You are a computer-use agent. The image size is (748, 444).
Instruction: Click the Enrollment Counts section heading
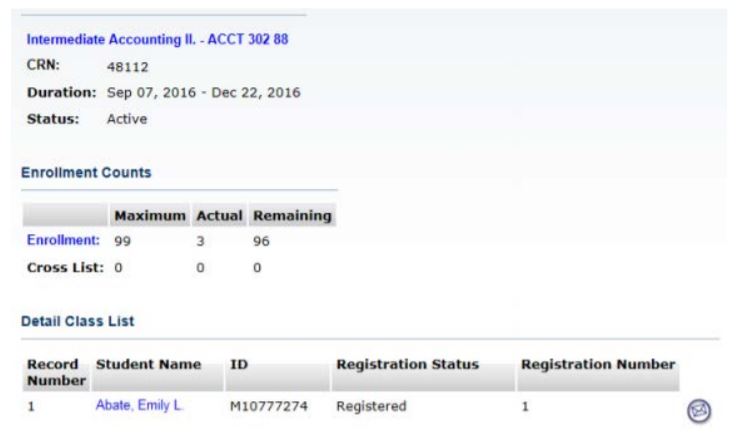coord(86,172)
